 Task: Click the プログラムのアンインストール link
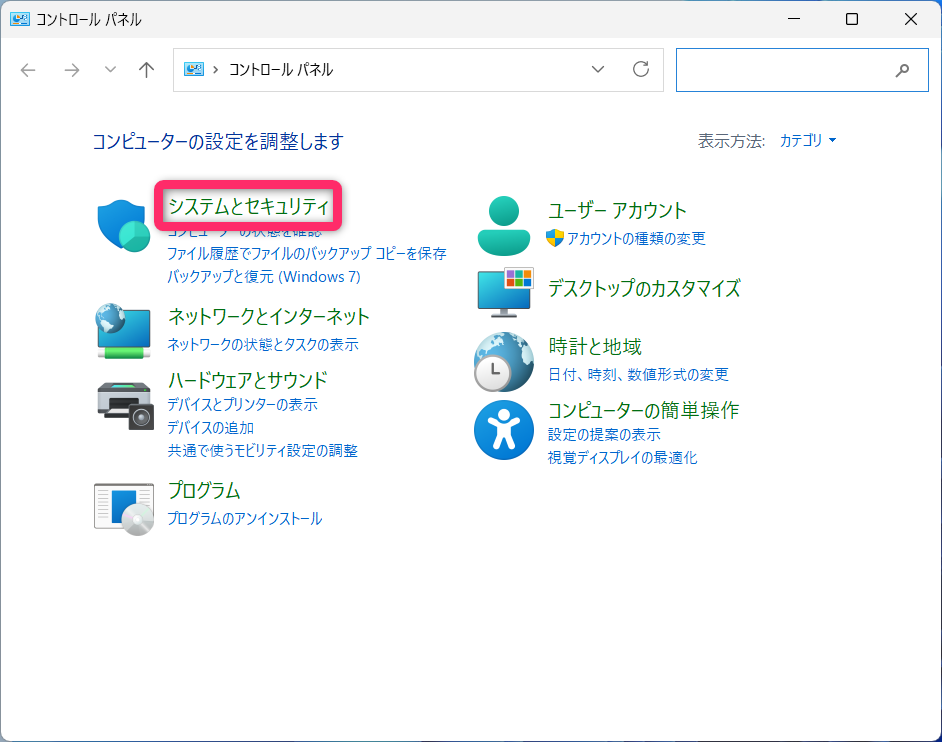tap(244, 519)
